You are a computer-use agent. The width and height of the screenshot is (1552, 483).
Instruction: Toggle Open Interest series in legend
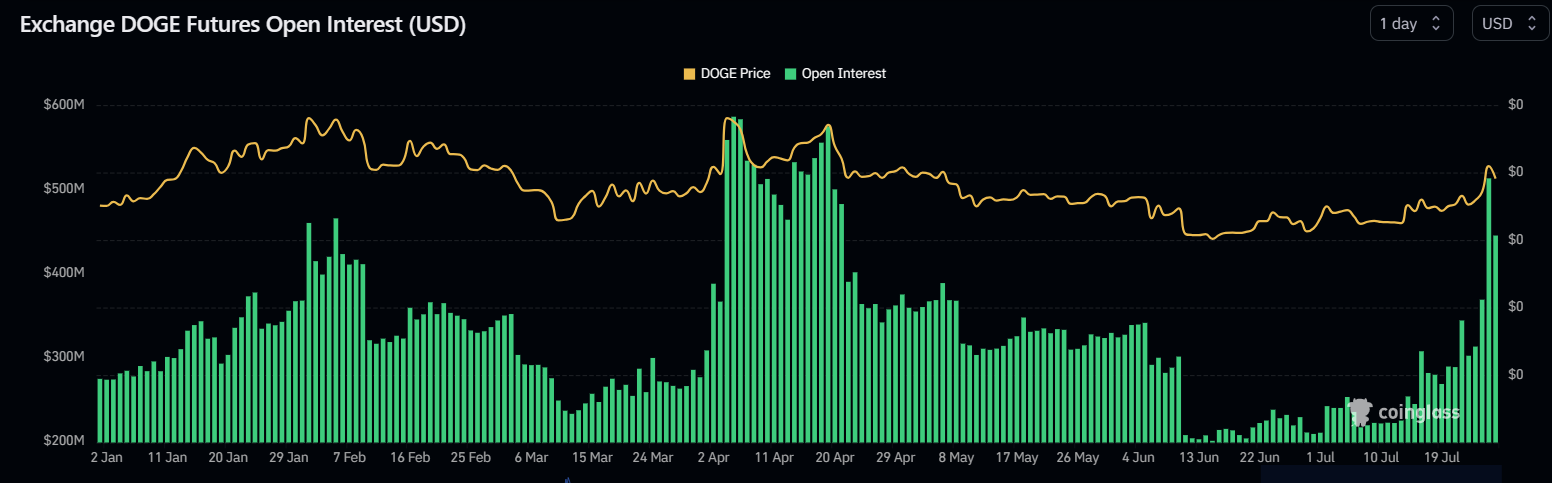pyautogui.click(x=836, y=73)
